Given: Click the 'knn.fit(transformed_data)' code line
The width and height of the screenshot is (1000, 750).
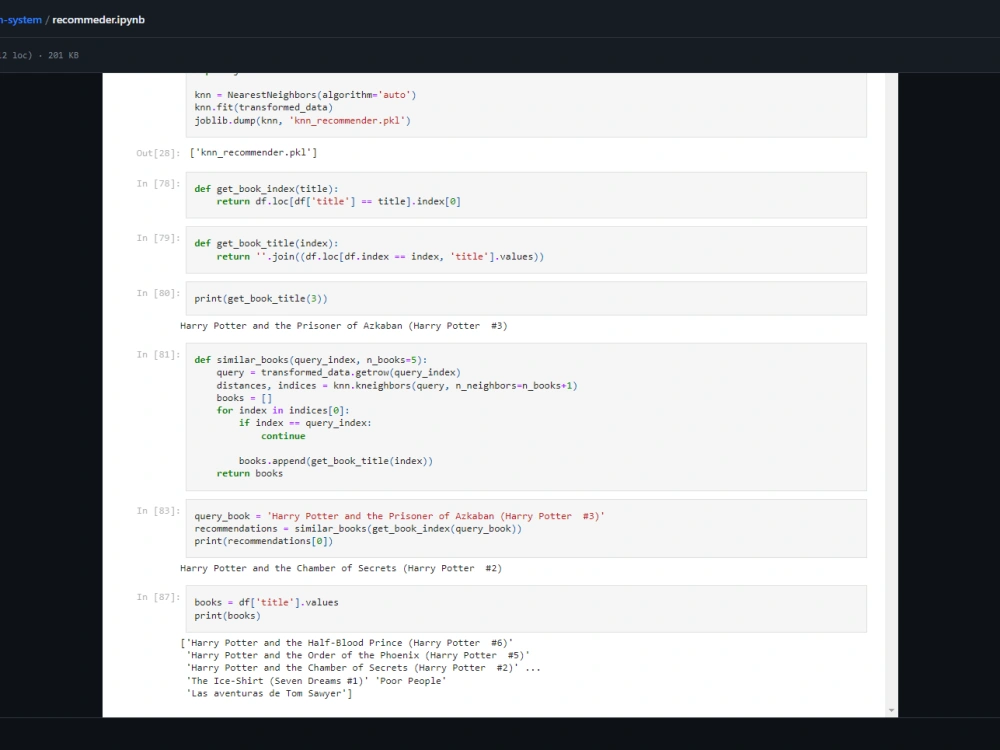Looking at the screenshot, I should click(x=263, y=107).
